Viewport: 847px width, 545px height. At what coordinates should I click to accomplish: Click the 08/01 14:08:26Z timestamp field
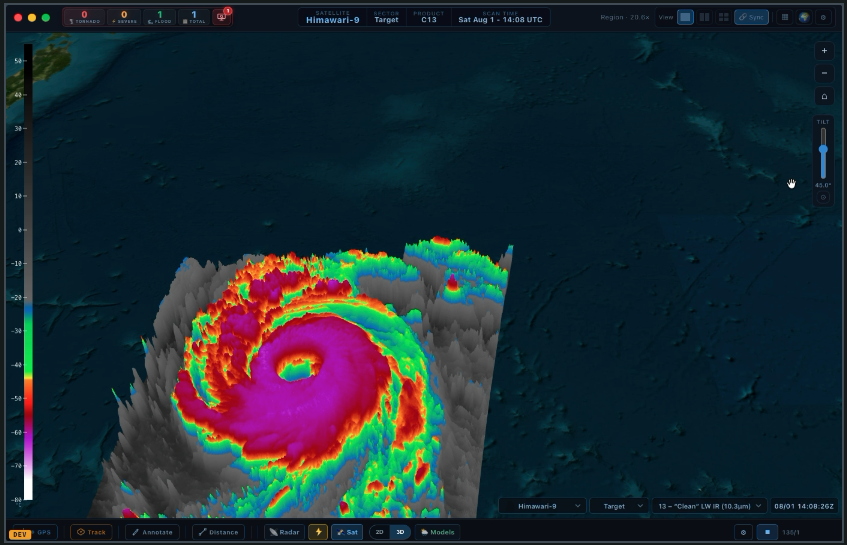click(x=804, y=506)
